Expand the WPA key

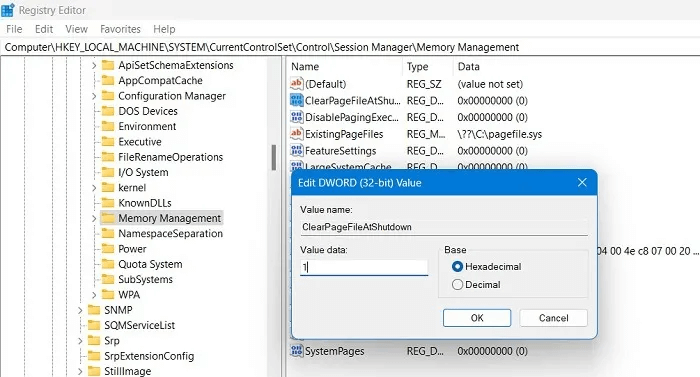[x=94, y=294]
